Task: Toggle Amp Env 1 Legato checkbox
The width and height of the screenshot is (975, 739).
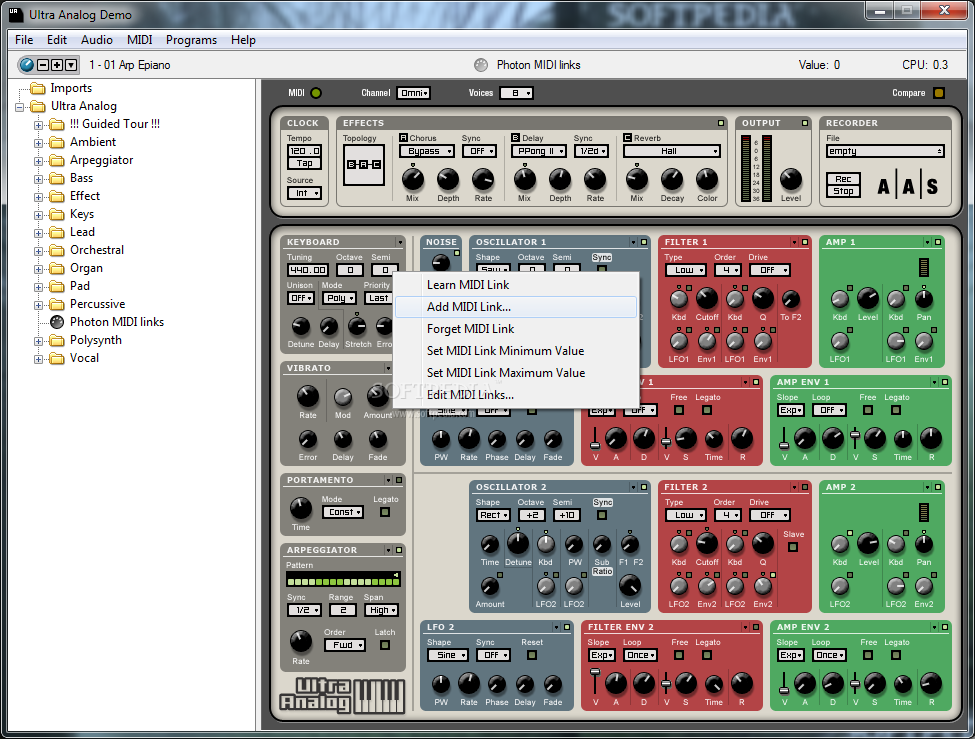Action: pos(895,410)
